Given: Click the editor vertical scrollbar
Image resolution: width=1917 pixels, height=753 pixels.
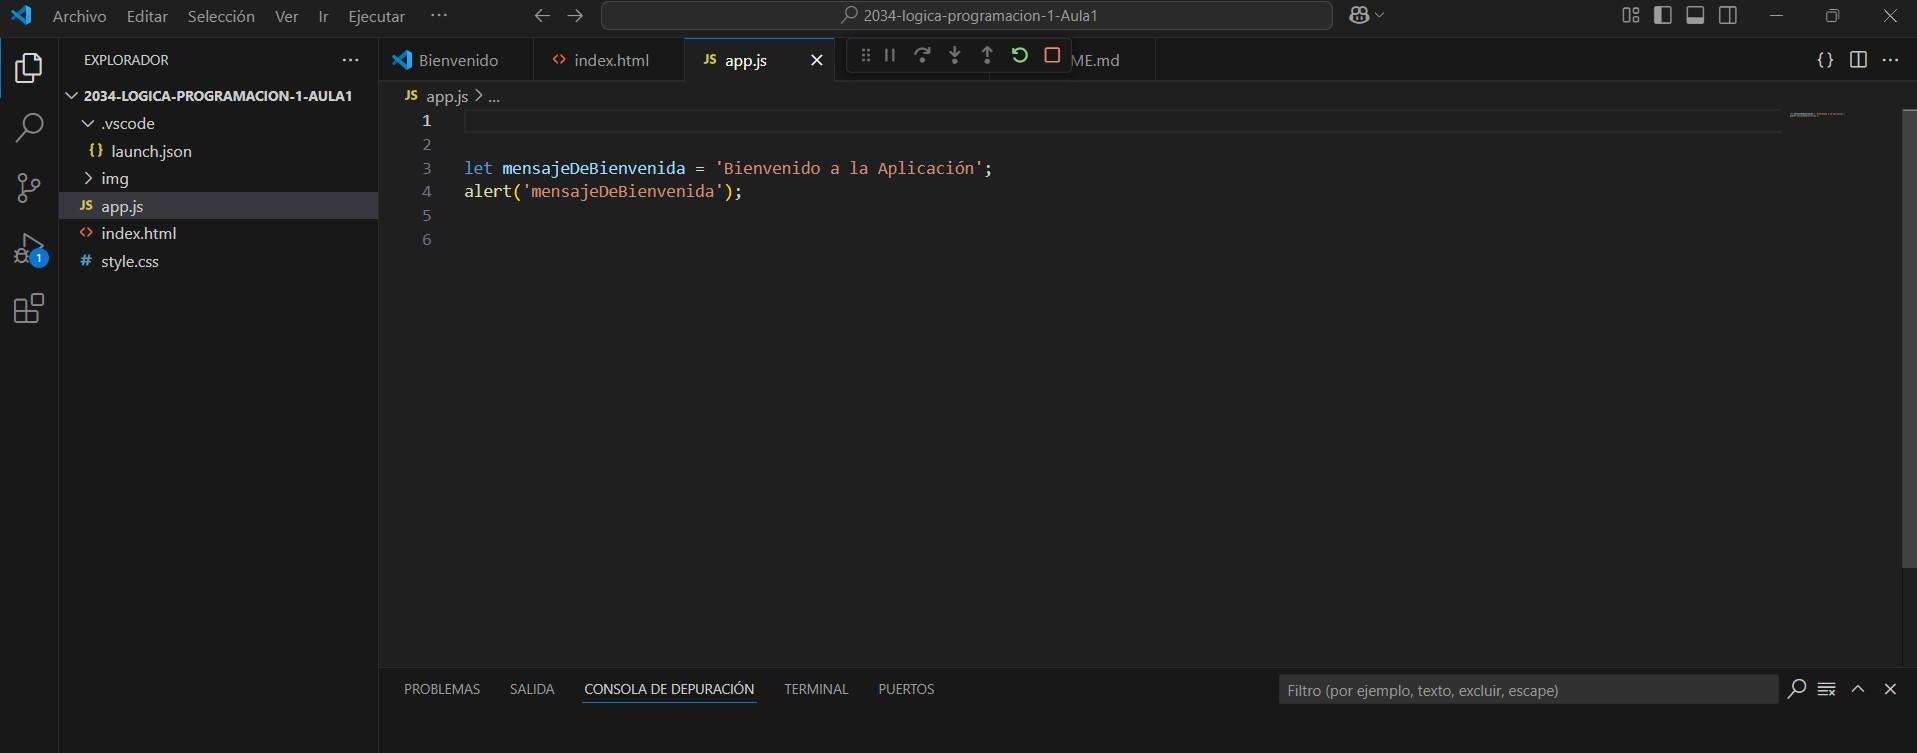Looking at the screenshot, I should tap(1909, 339).
